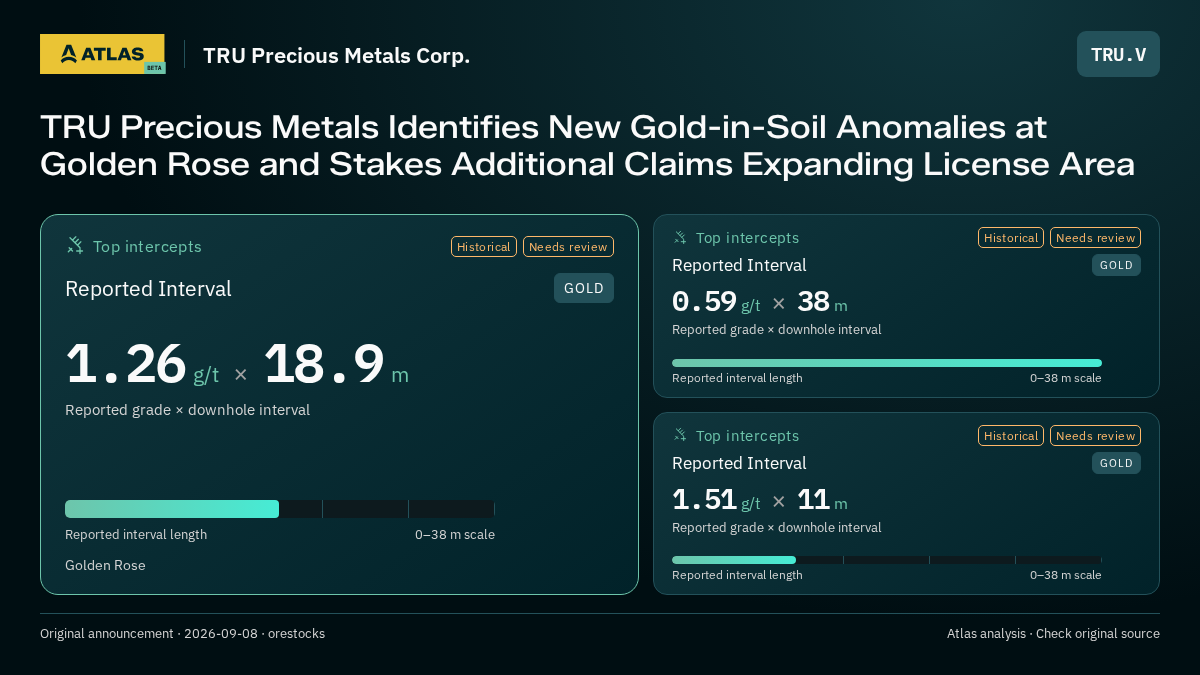Click Reported Interval heading in 1.51 g/t card
The width and height of the screenshot is (1200, 675).
click(x=739, y=463)
